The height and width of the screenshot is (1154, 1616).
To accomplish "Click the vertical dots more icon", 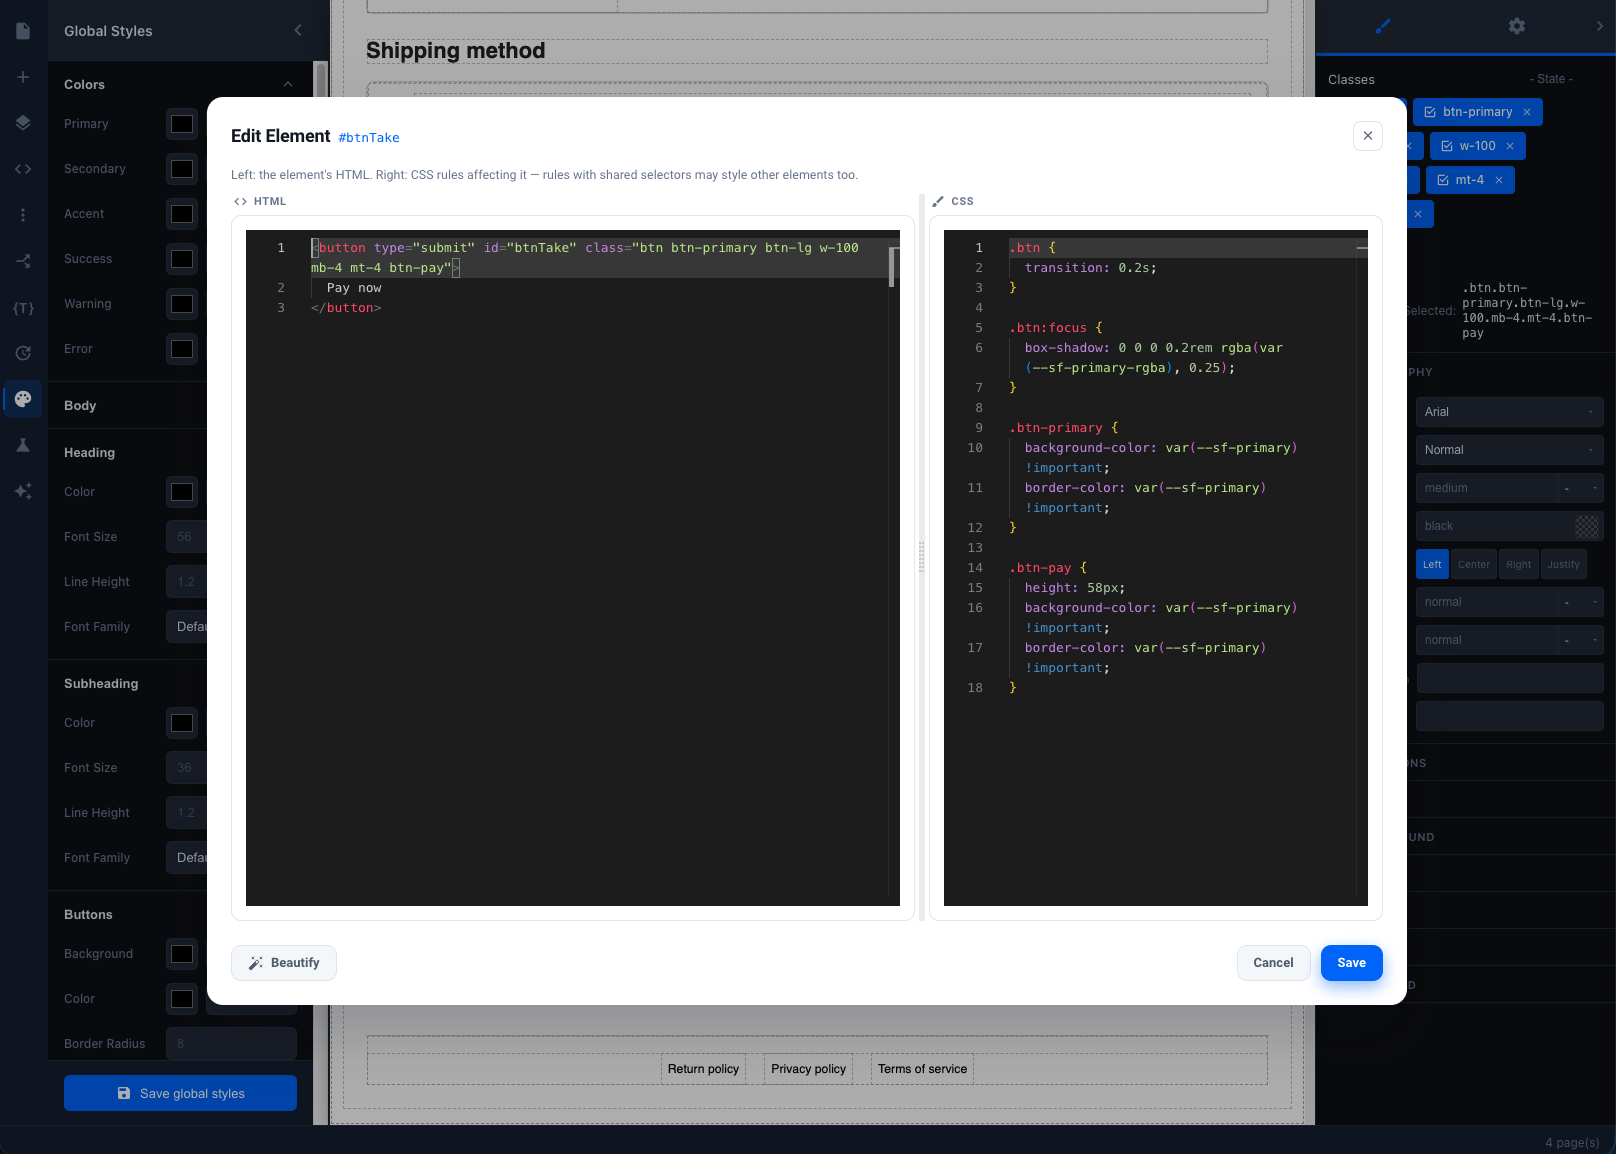I will pyautogui.click(x=23, y=215).
